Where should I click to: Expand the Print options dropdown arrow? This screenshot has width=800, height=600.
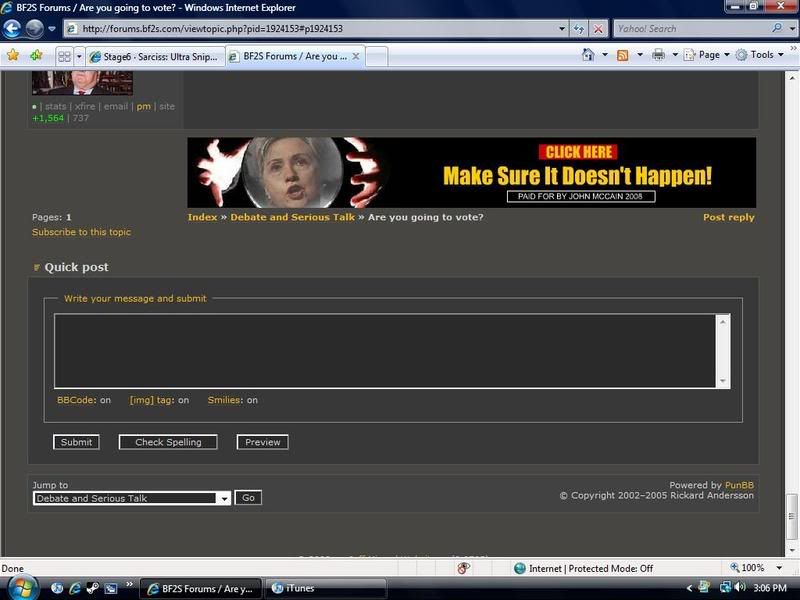tap(674, 55)
